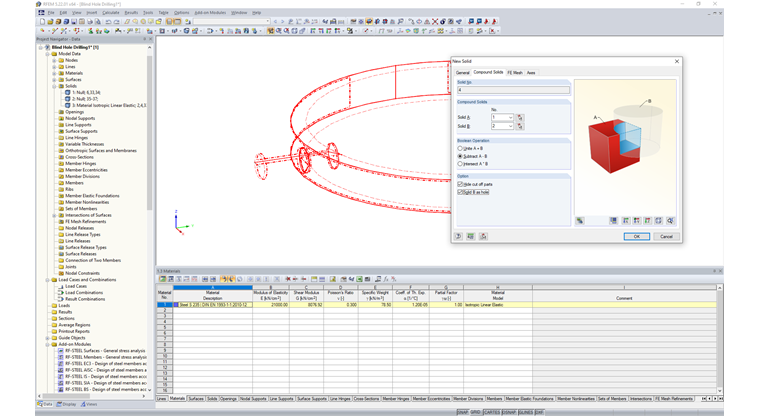
Task: Click the Print icon in toolbar
Action: point(90,22)
